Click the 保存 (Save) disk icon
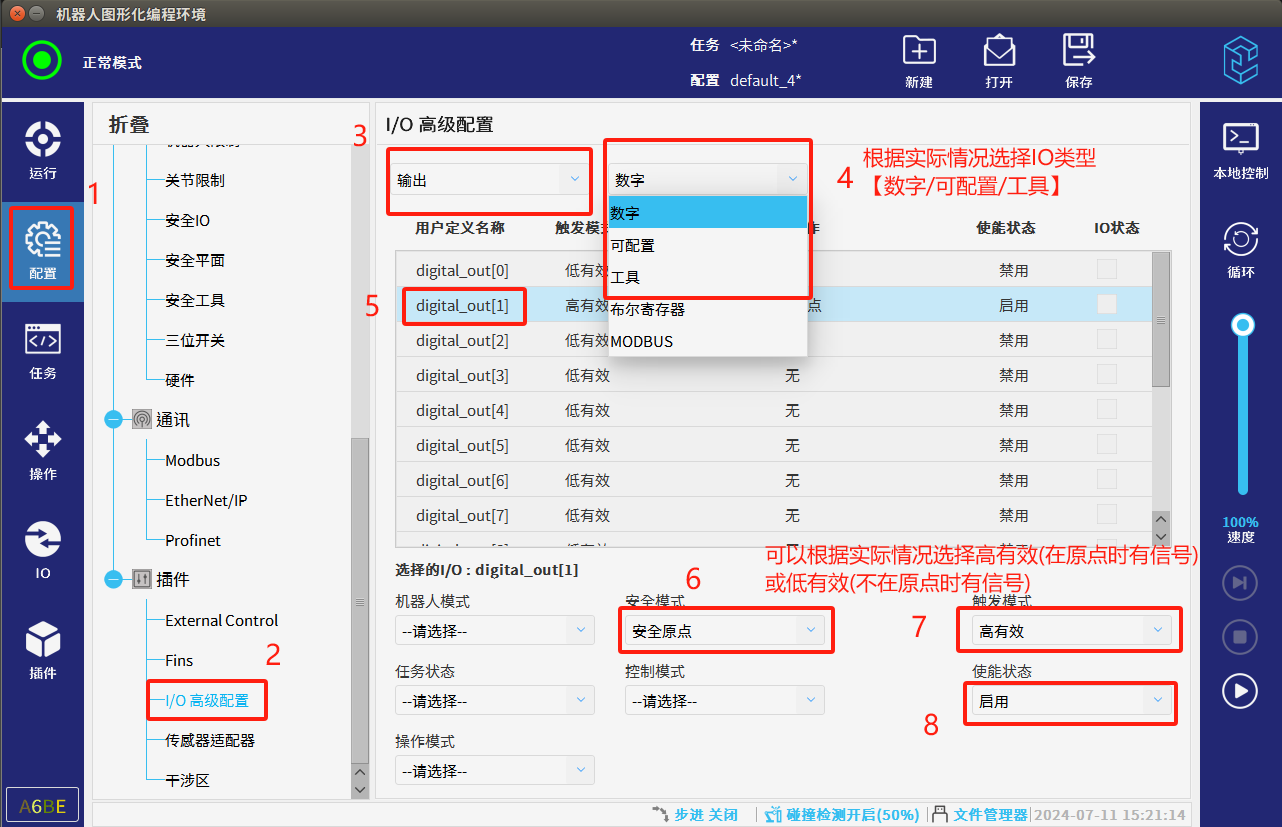This screenshot has width=1282, height=827. coord(1079,60)
